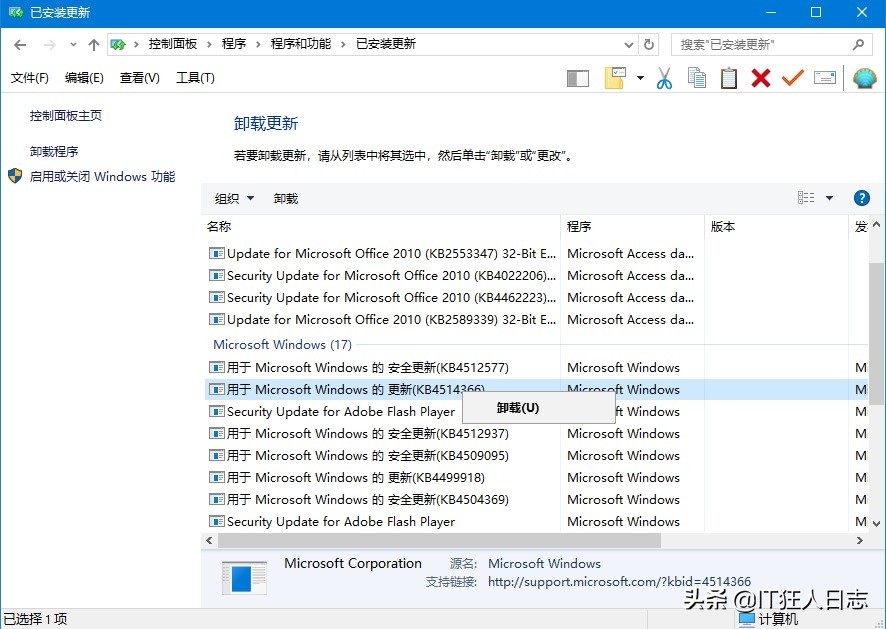
Task: Click the 卸载 command button
Action: (x=286, y=198)
